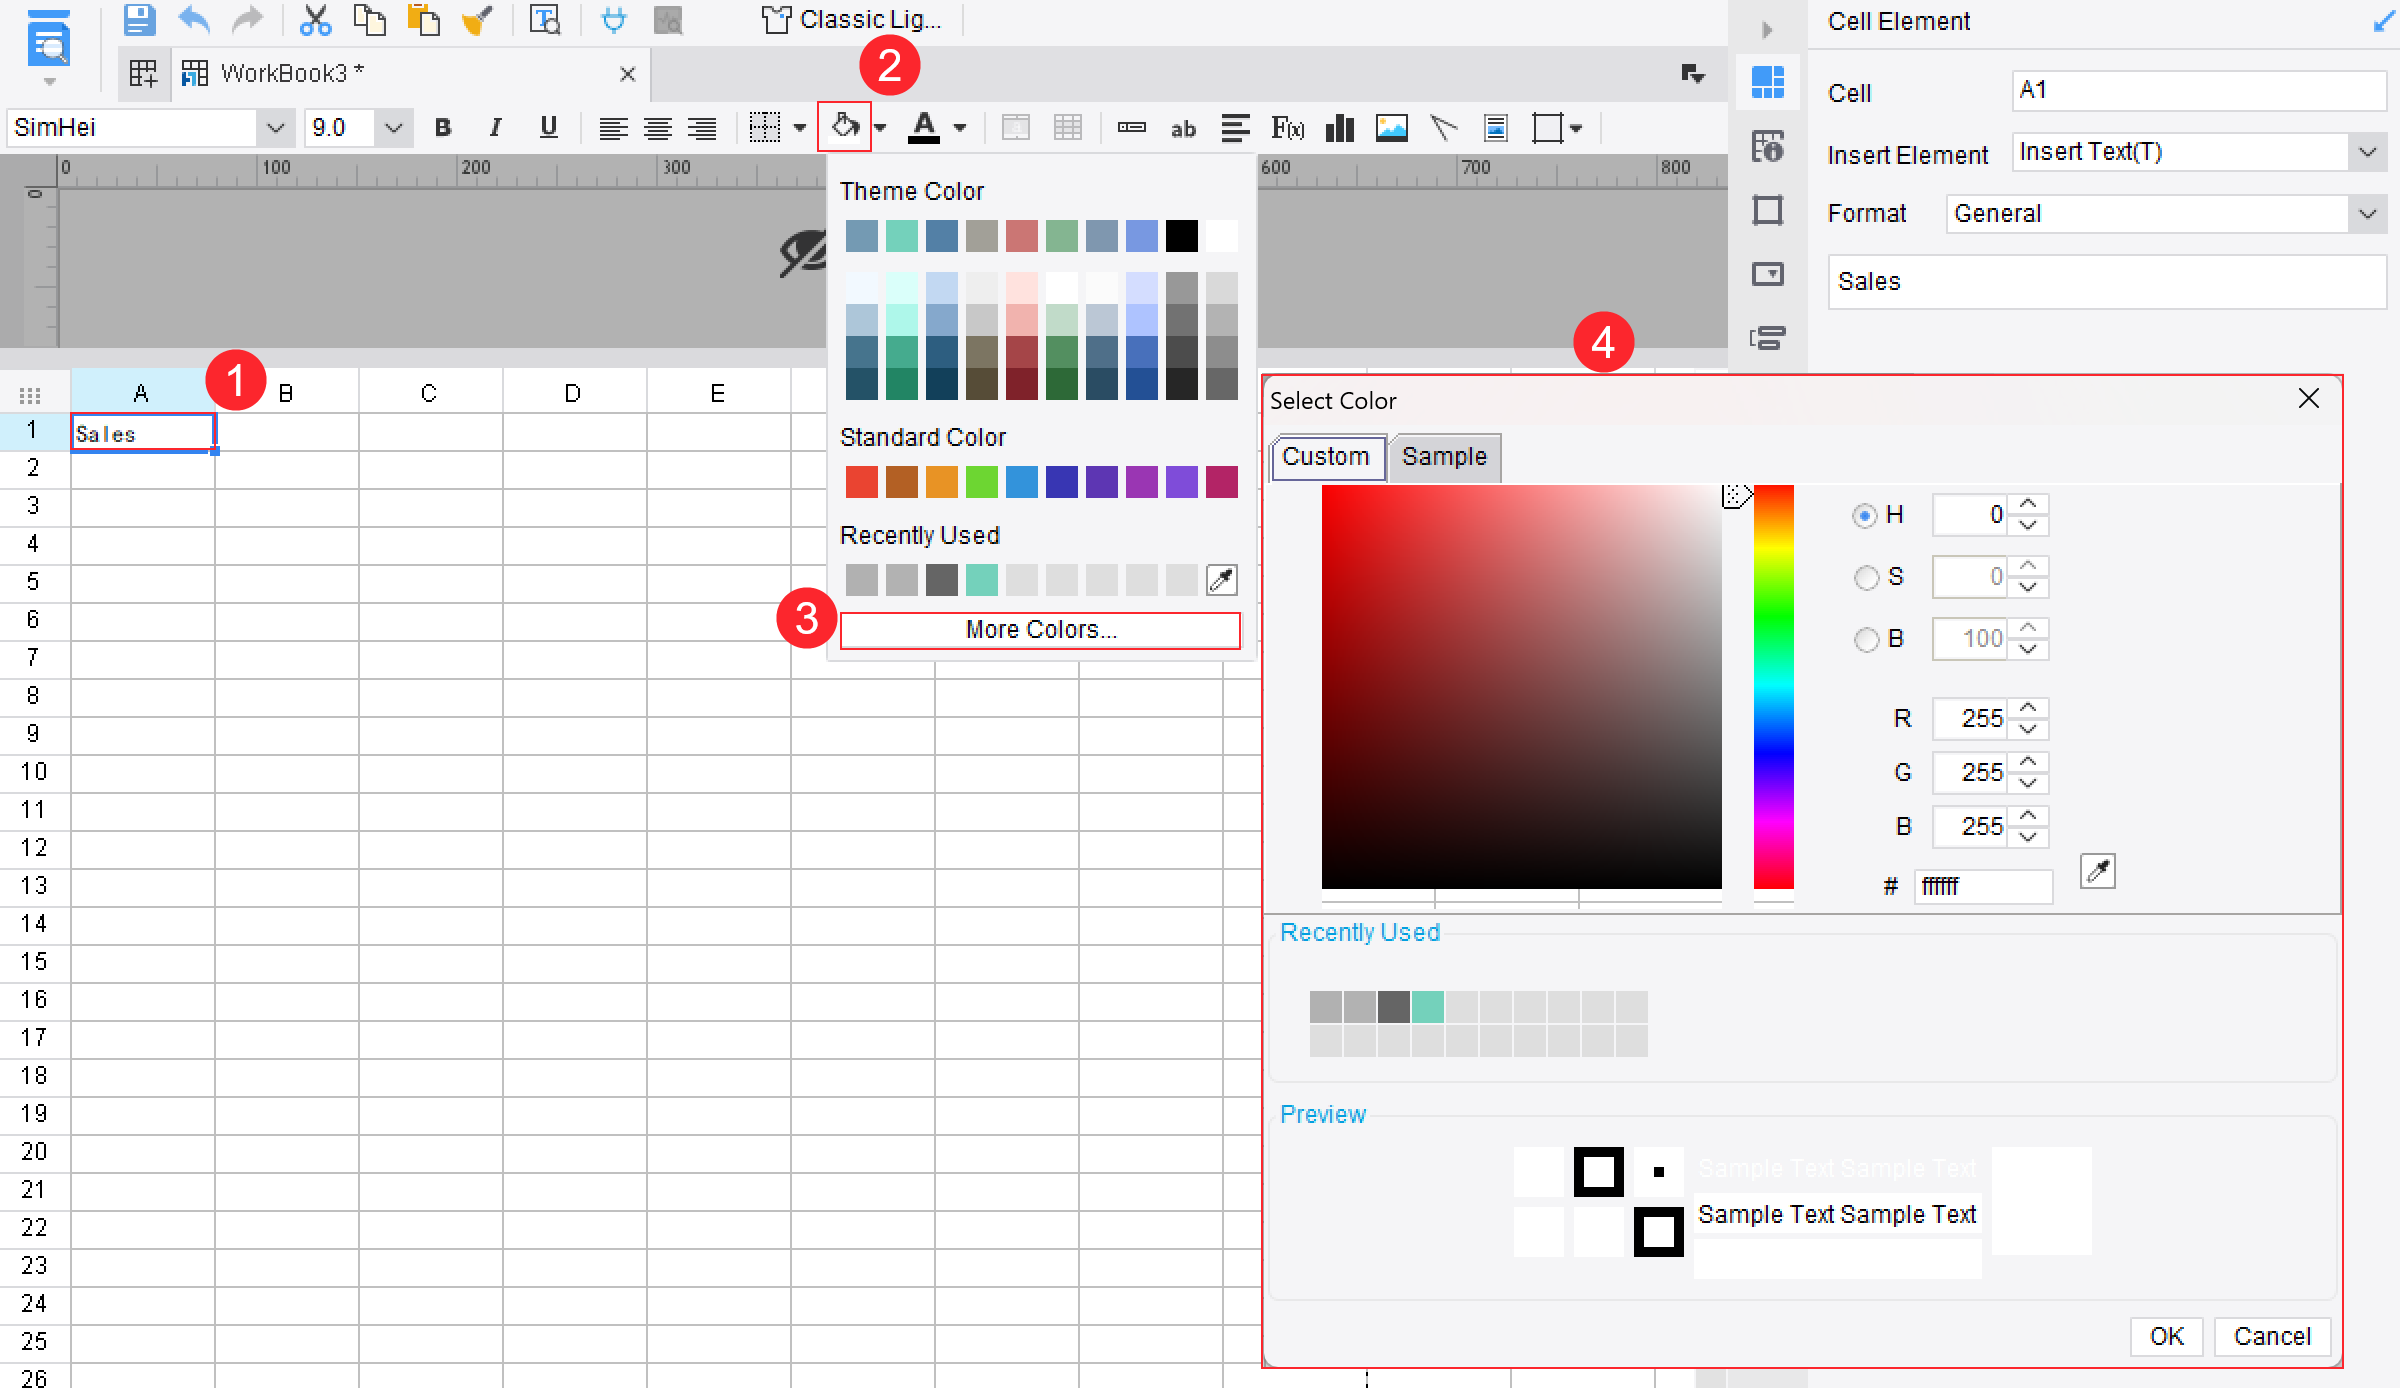Open the font name SimHei dropdown
The width and height of the screenshot is (2400, 1388).
click(275, 128)
